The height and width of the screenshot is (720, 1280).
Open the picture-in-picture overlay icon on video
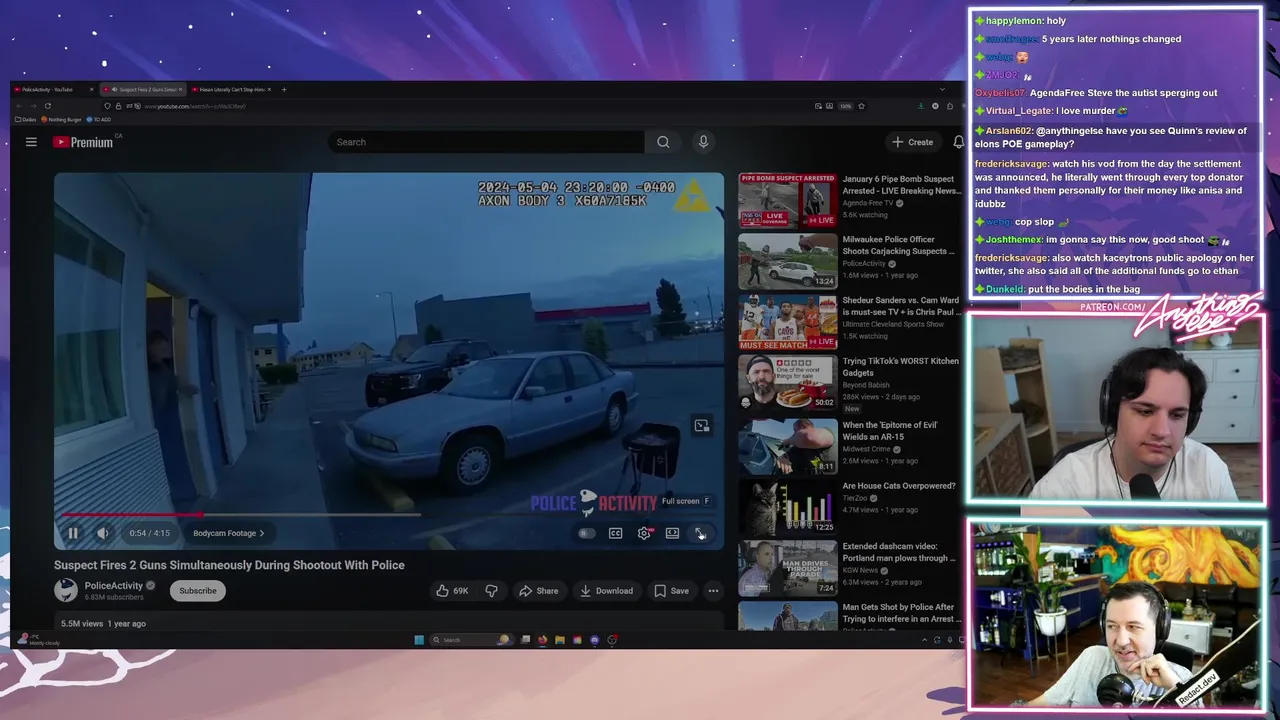pos(702,426)
